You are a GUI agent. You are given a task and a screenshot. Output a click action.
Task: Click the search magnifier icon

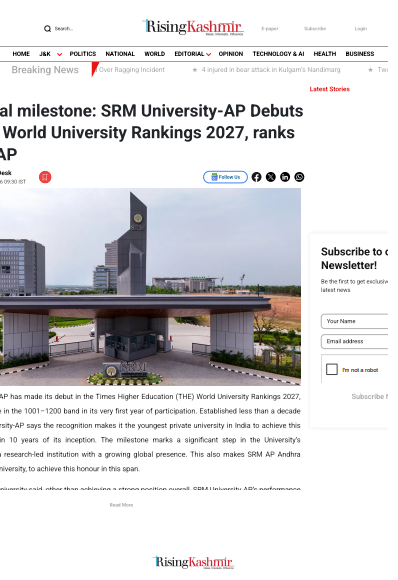(47, 28)
